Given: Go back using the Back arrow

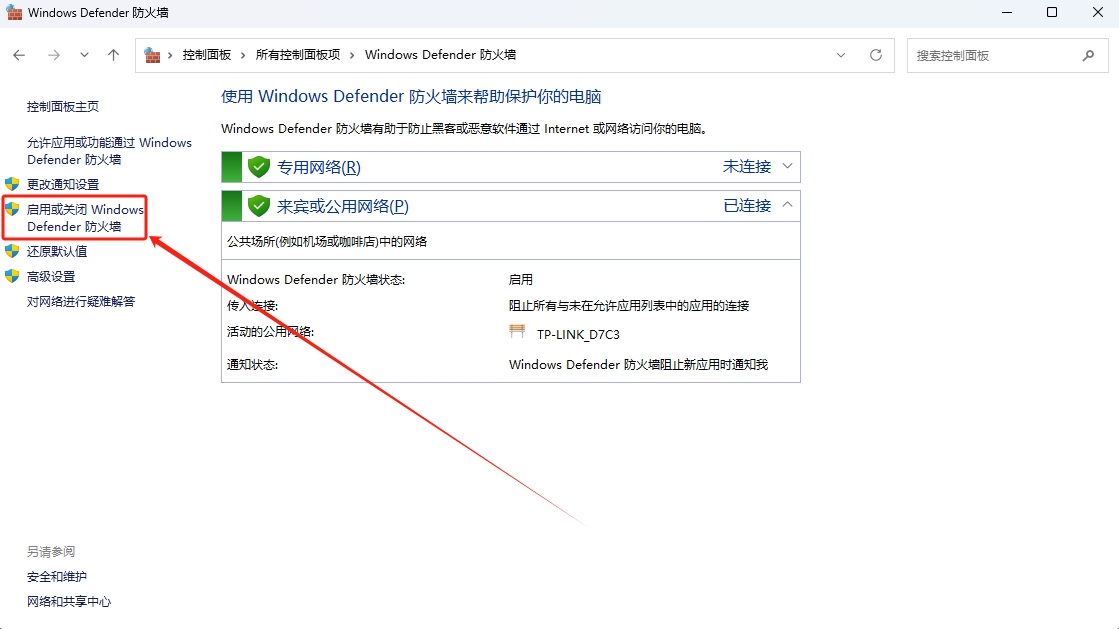Looking at the screenshot, I should [19, 55].
